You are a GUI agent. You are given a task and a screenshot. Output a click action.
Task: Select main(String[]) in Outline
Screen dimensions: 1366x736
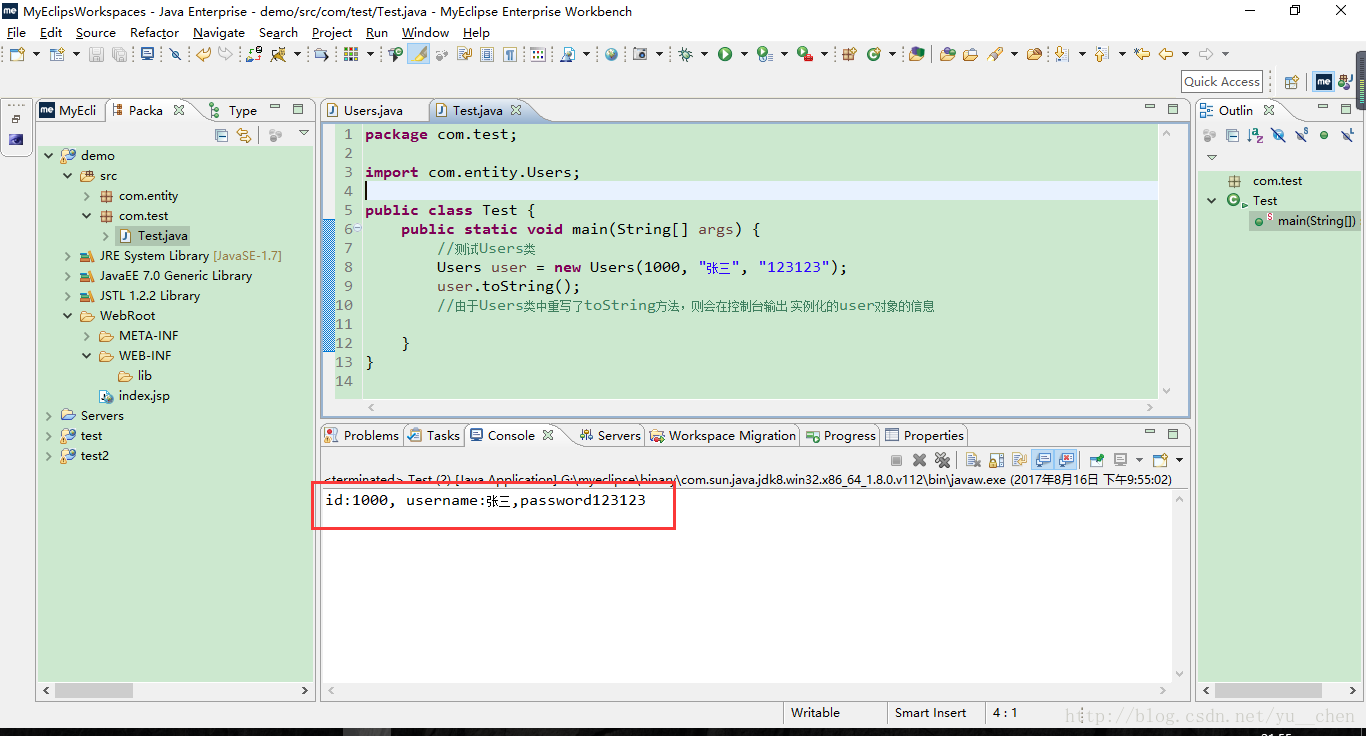pos(1306,221)
